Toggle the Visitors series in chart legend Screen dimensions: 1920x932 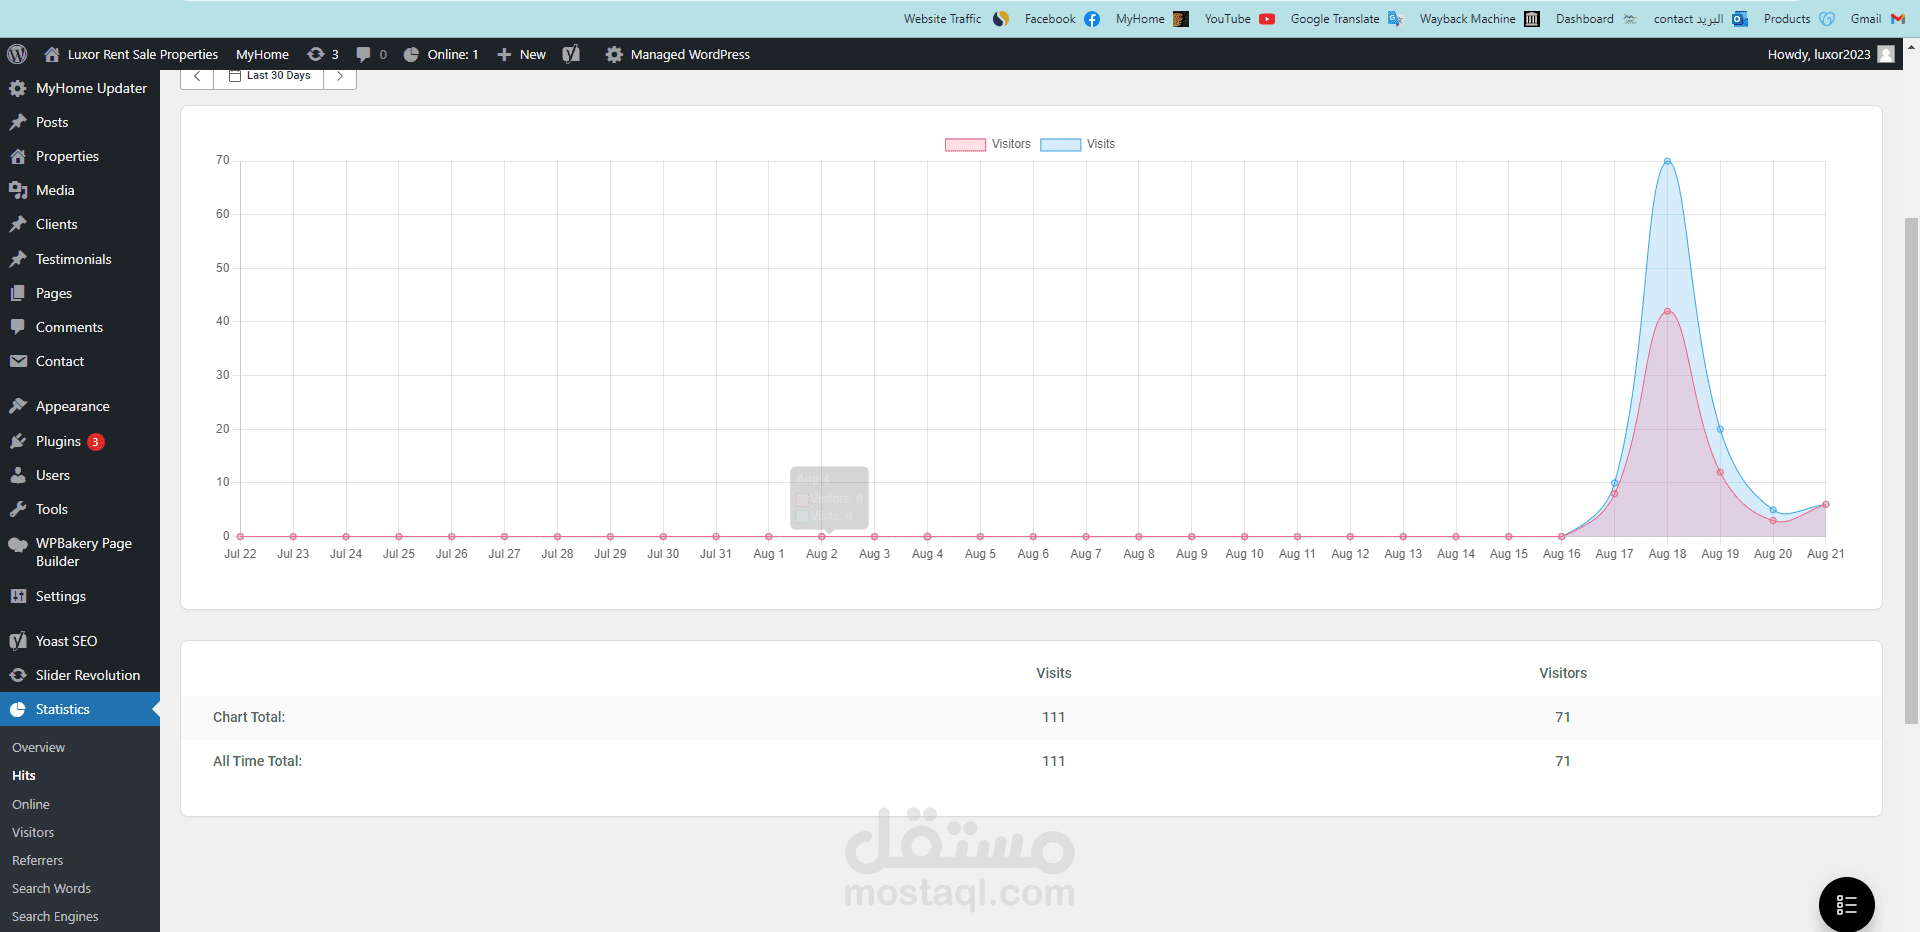[987, 144]
